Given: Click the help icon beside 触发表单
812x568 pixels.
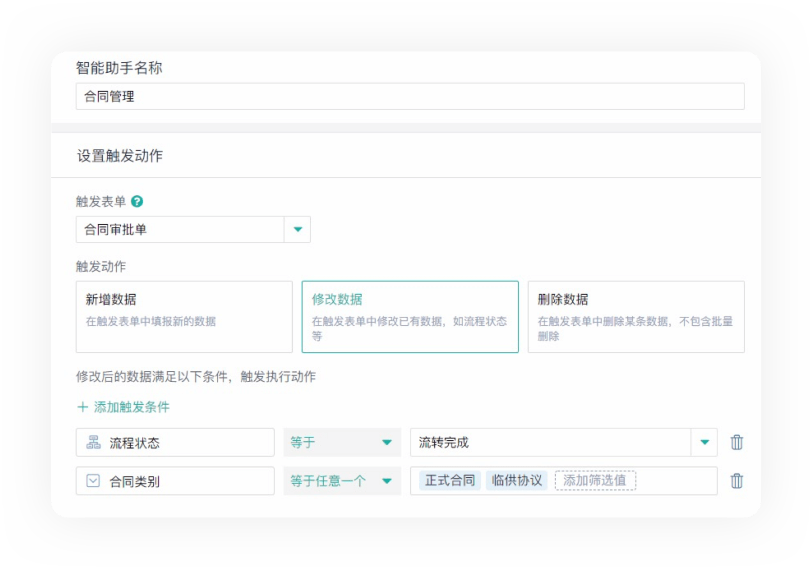Looking at the screenshot, I should click(x=137, y=201).
